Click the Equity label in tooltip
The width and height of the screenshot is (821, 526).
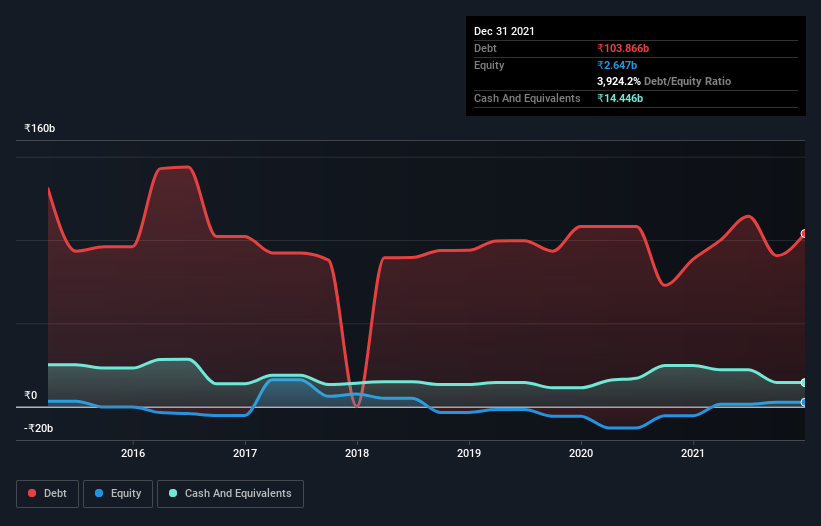489,65
